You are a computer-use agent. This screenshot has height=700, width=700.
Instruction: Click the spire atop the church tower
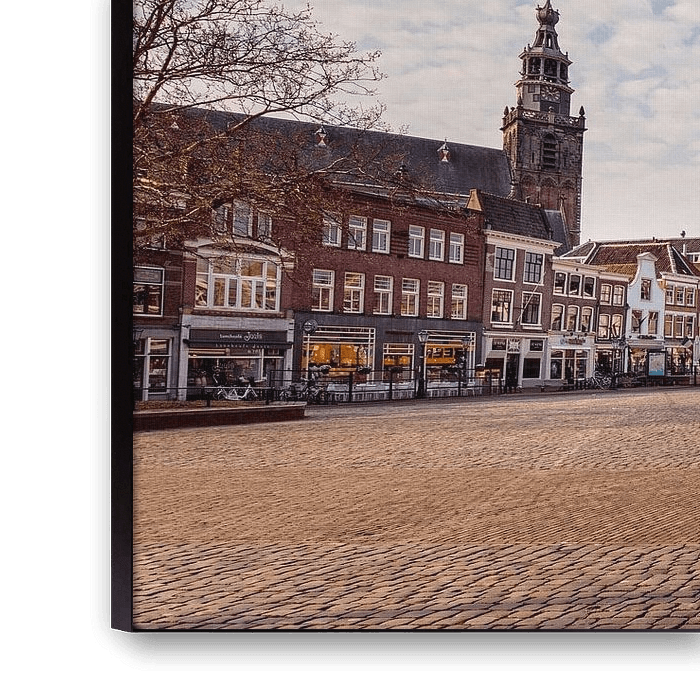[x=547, y=14]
